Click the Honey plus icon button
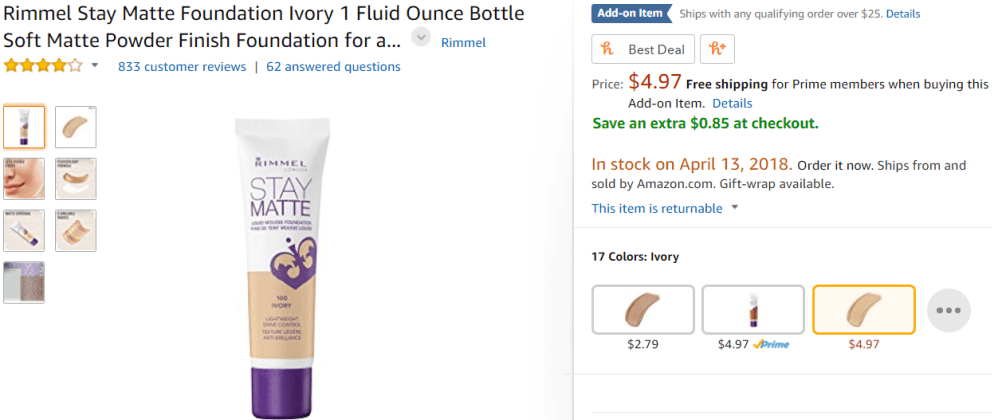 point(717,49)
